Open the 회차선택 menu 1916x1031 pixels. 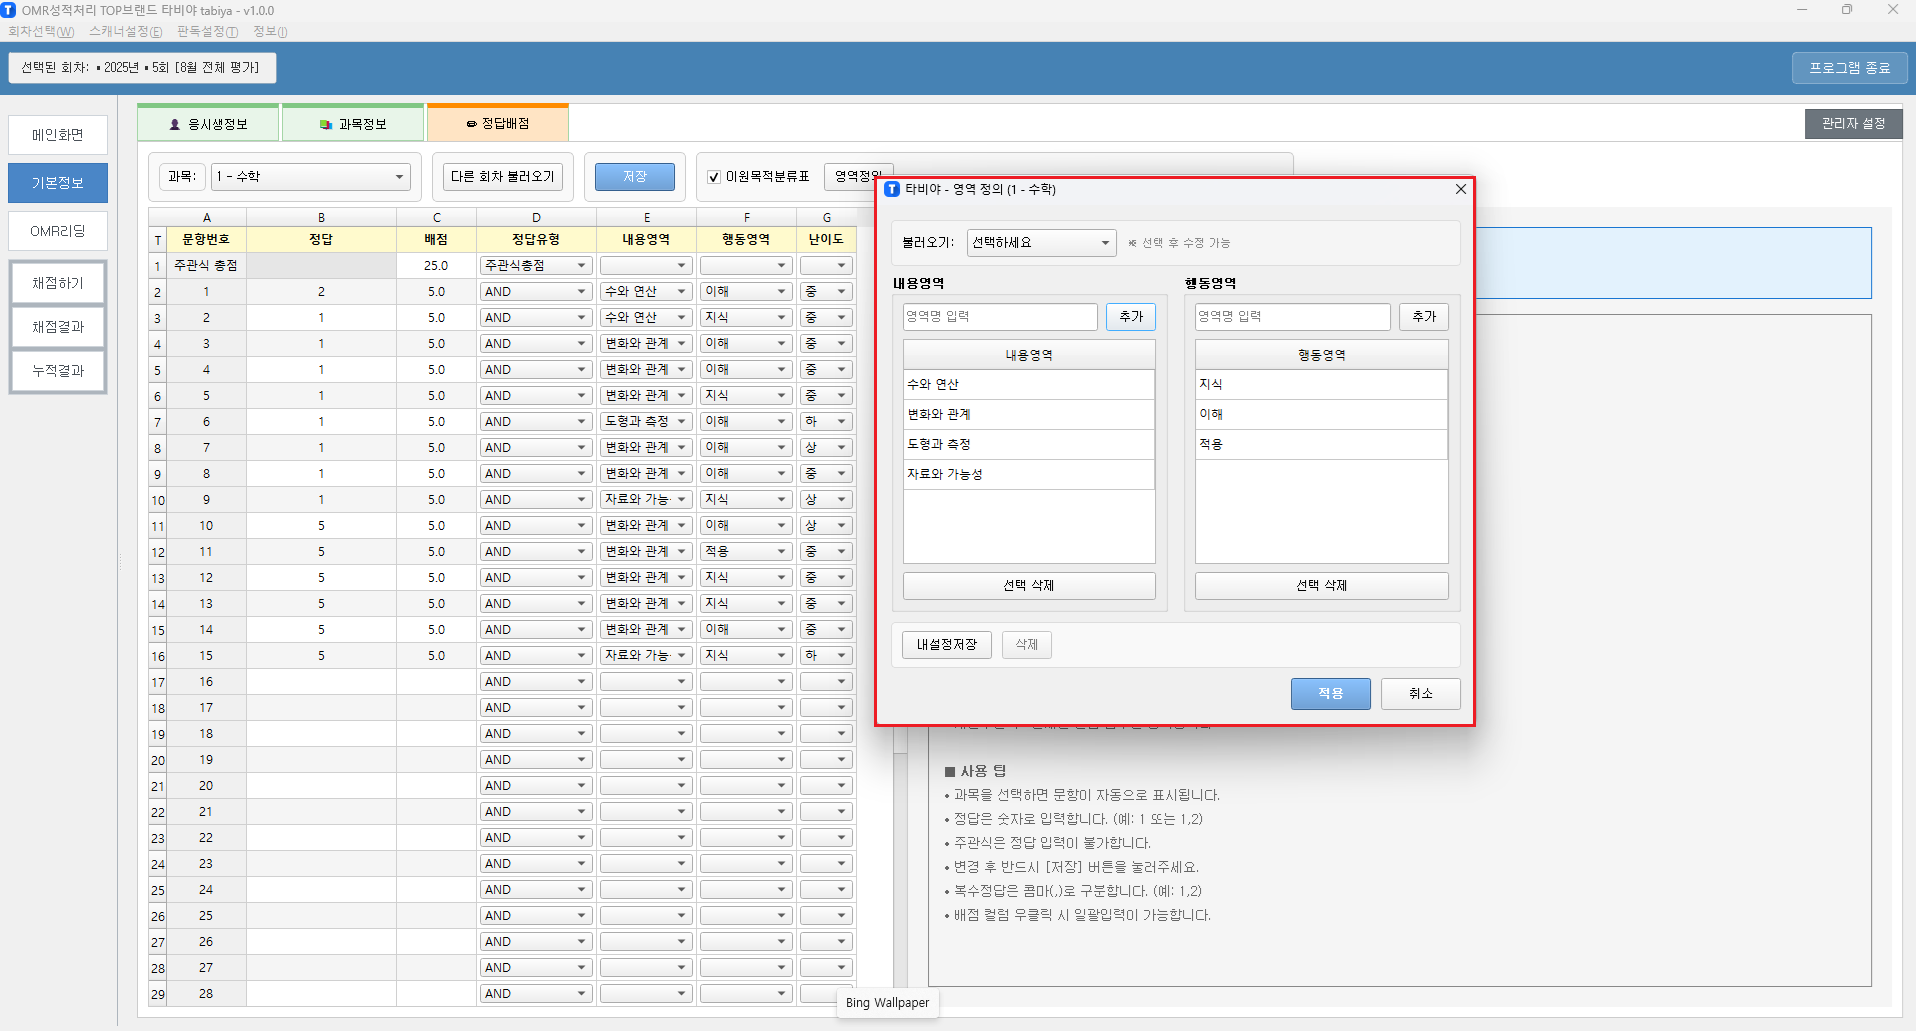41,32
